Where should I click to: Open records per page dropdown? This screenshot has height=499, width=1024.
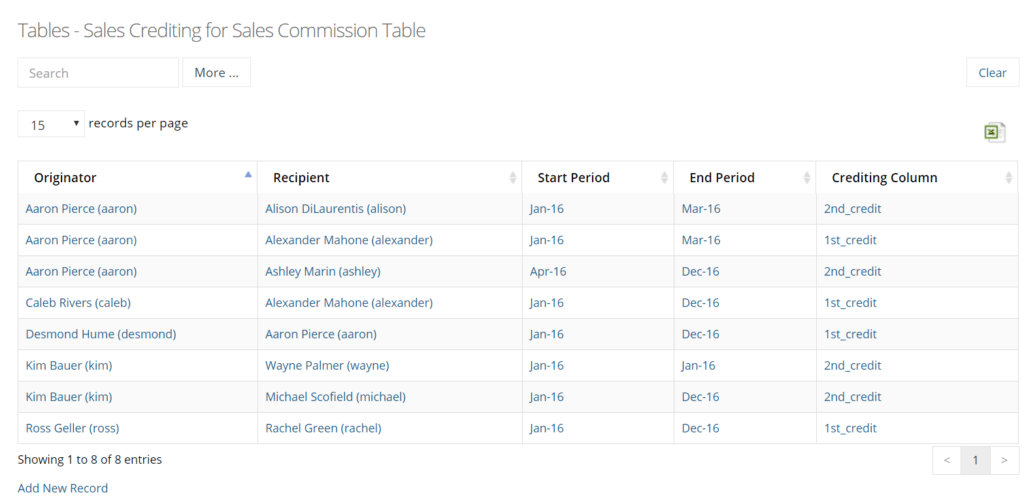coord(51,124)
